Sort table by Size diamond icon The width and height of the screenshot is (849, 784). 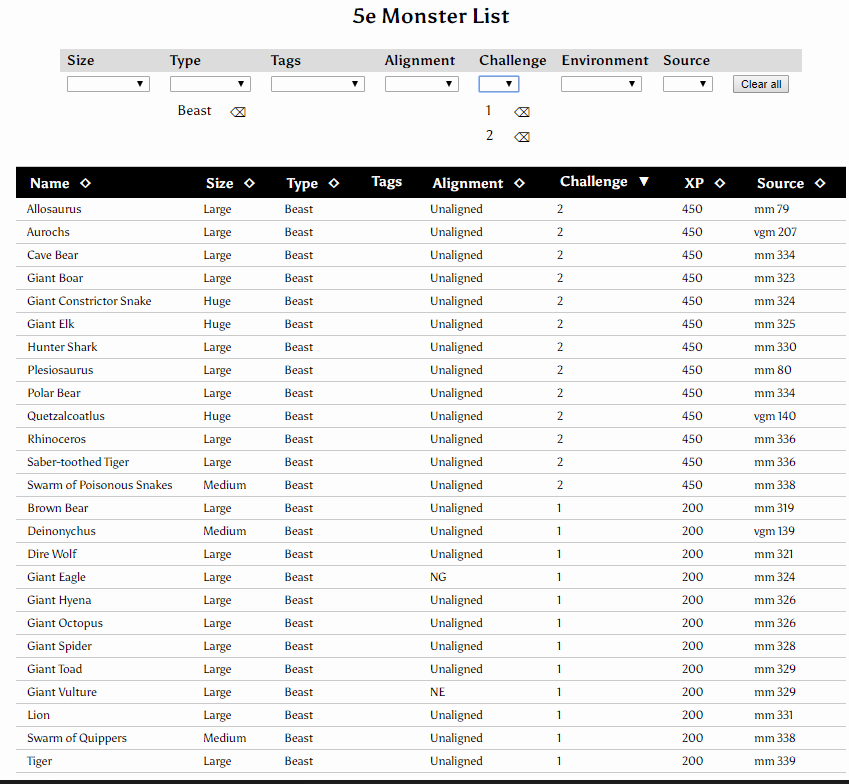[249, 183]
